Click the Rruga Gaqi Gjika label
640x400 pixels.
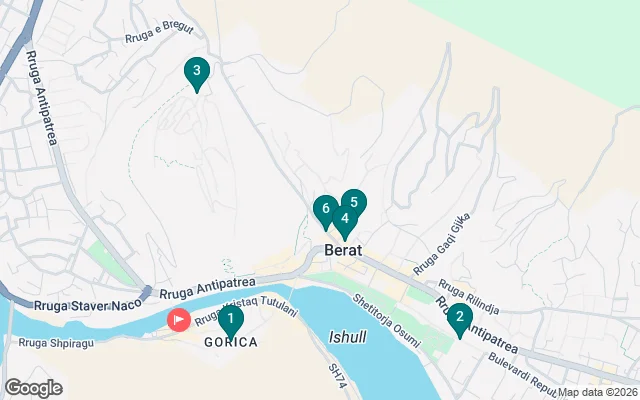point(441,244)
